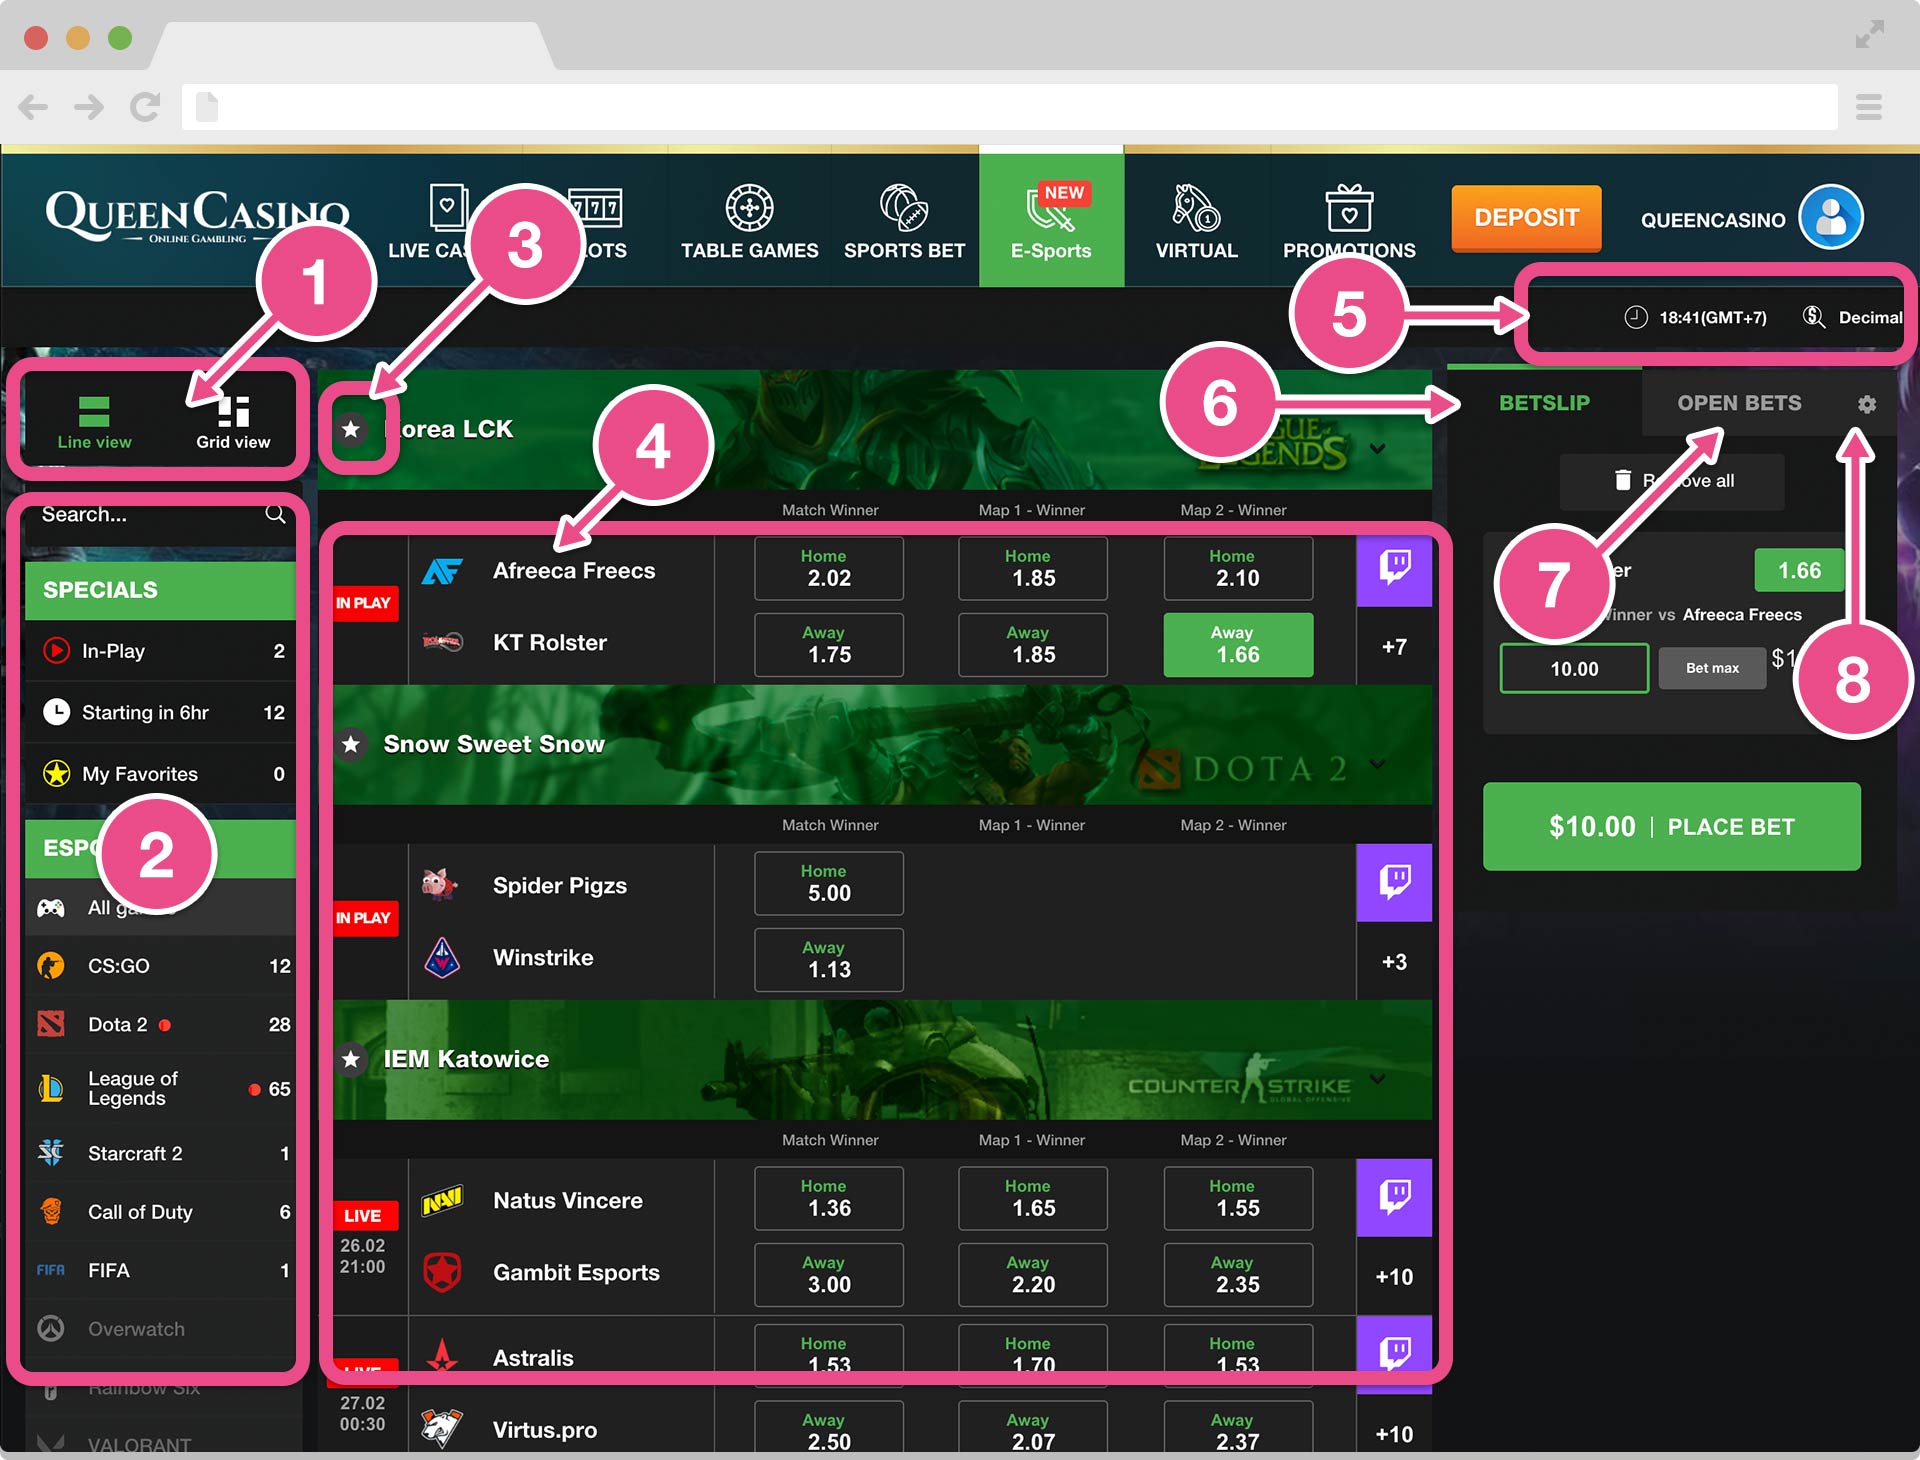This screenshot has height=1460, width=1920.
Task: Click the Gambit Esports team logo
Action: pyautogui.click(x=442, y=1272)
